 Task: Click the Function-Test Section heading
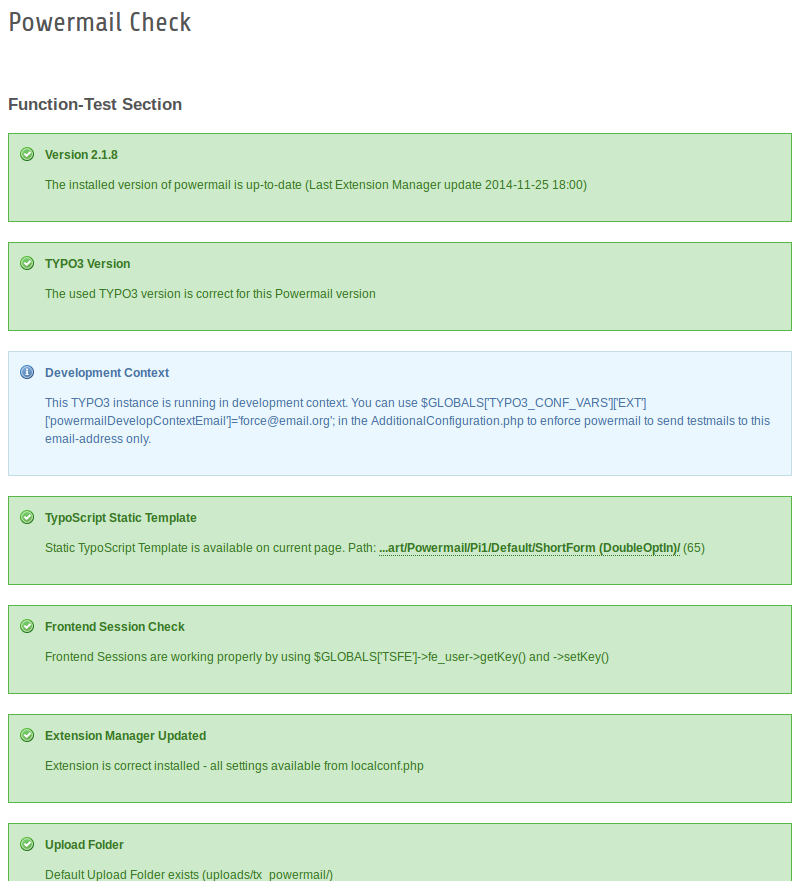[x=95, y=104]
